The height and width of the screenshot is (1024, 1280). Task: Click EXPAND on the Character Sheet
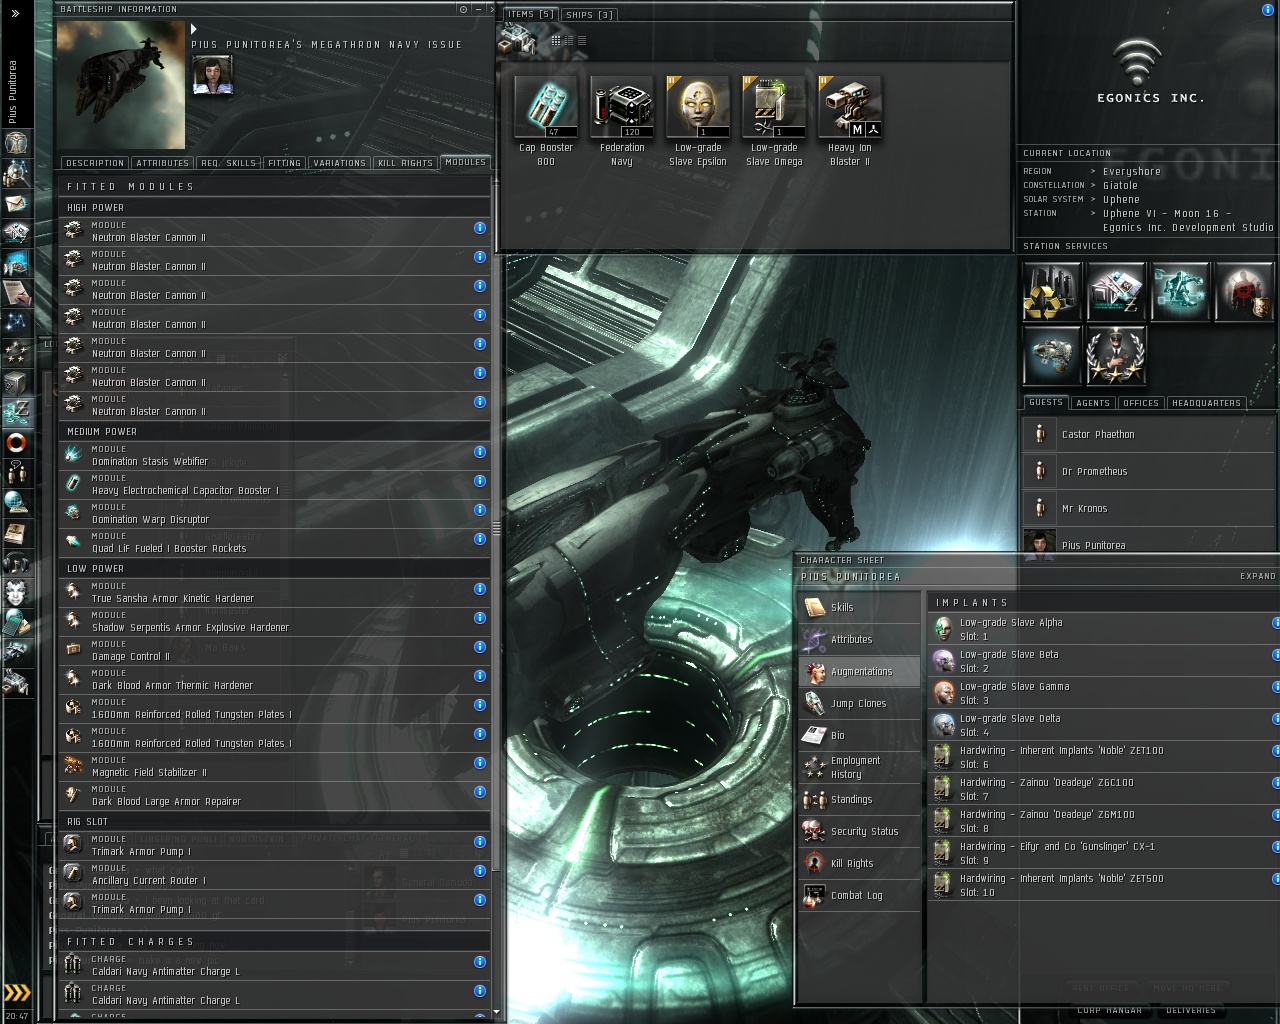point(1257,576)
